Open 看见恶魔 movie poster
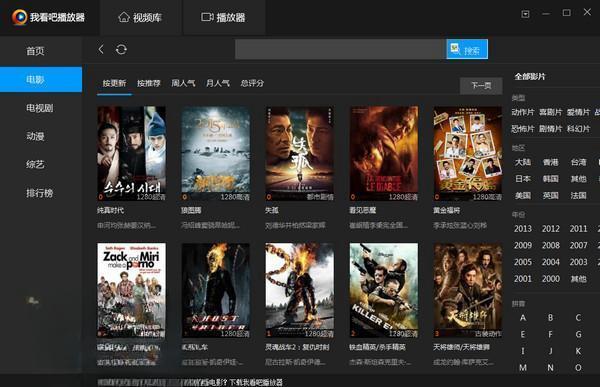The width and height of the screenshot is (600, 387). pyautogui.click(x=384, y=153)
